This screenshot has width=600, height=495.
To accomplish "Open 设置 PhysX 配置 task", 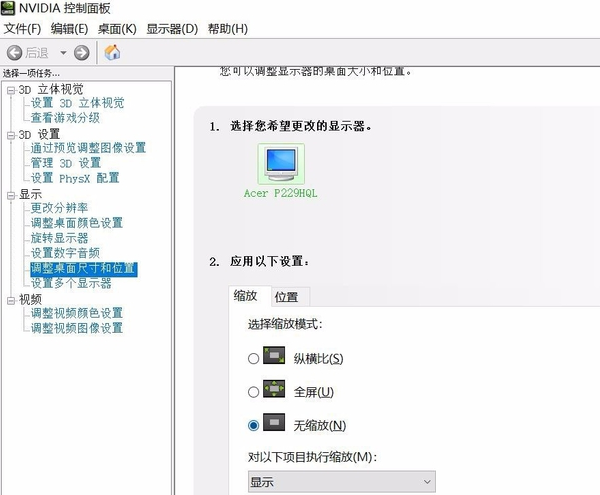I will coord(75,178).
